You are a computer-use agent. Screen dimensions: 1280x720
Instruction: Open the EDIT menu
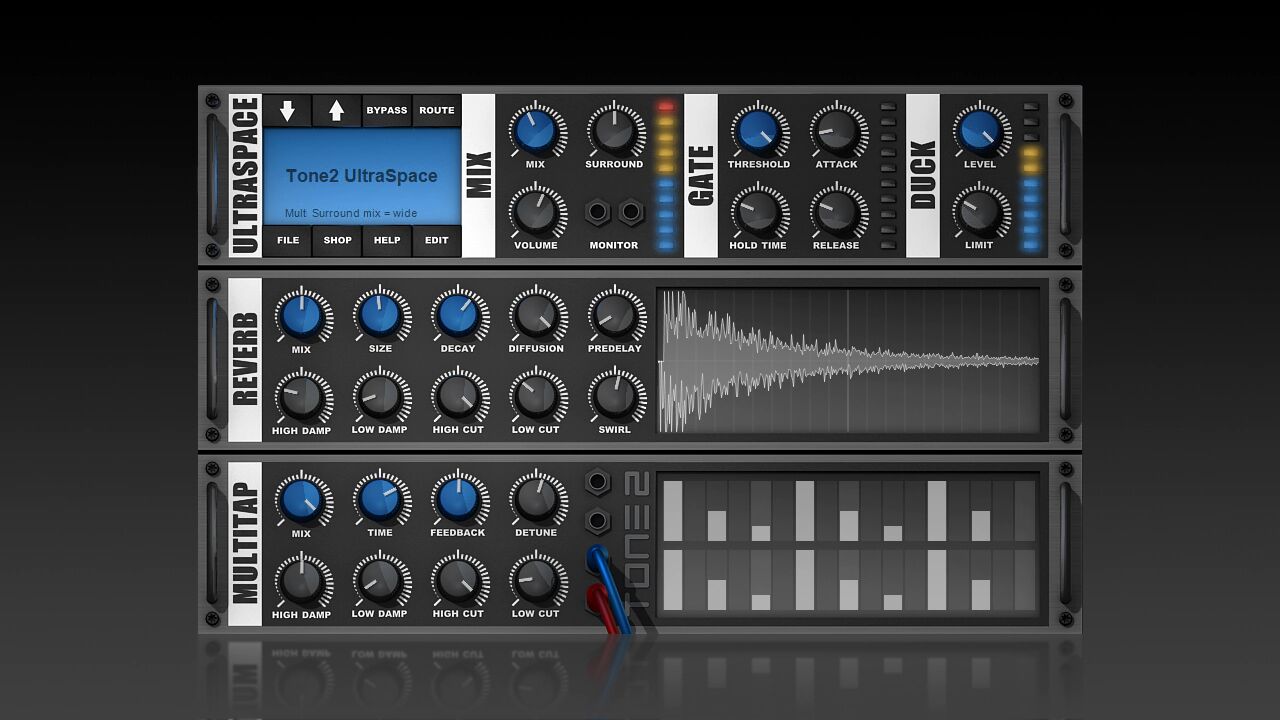[x=436, y=240]
